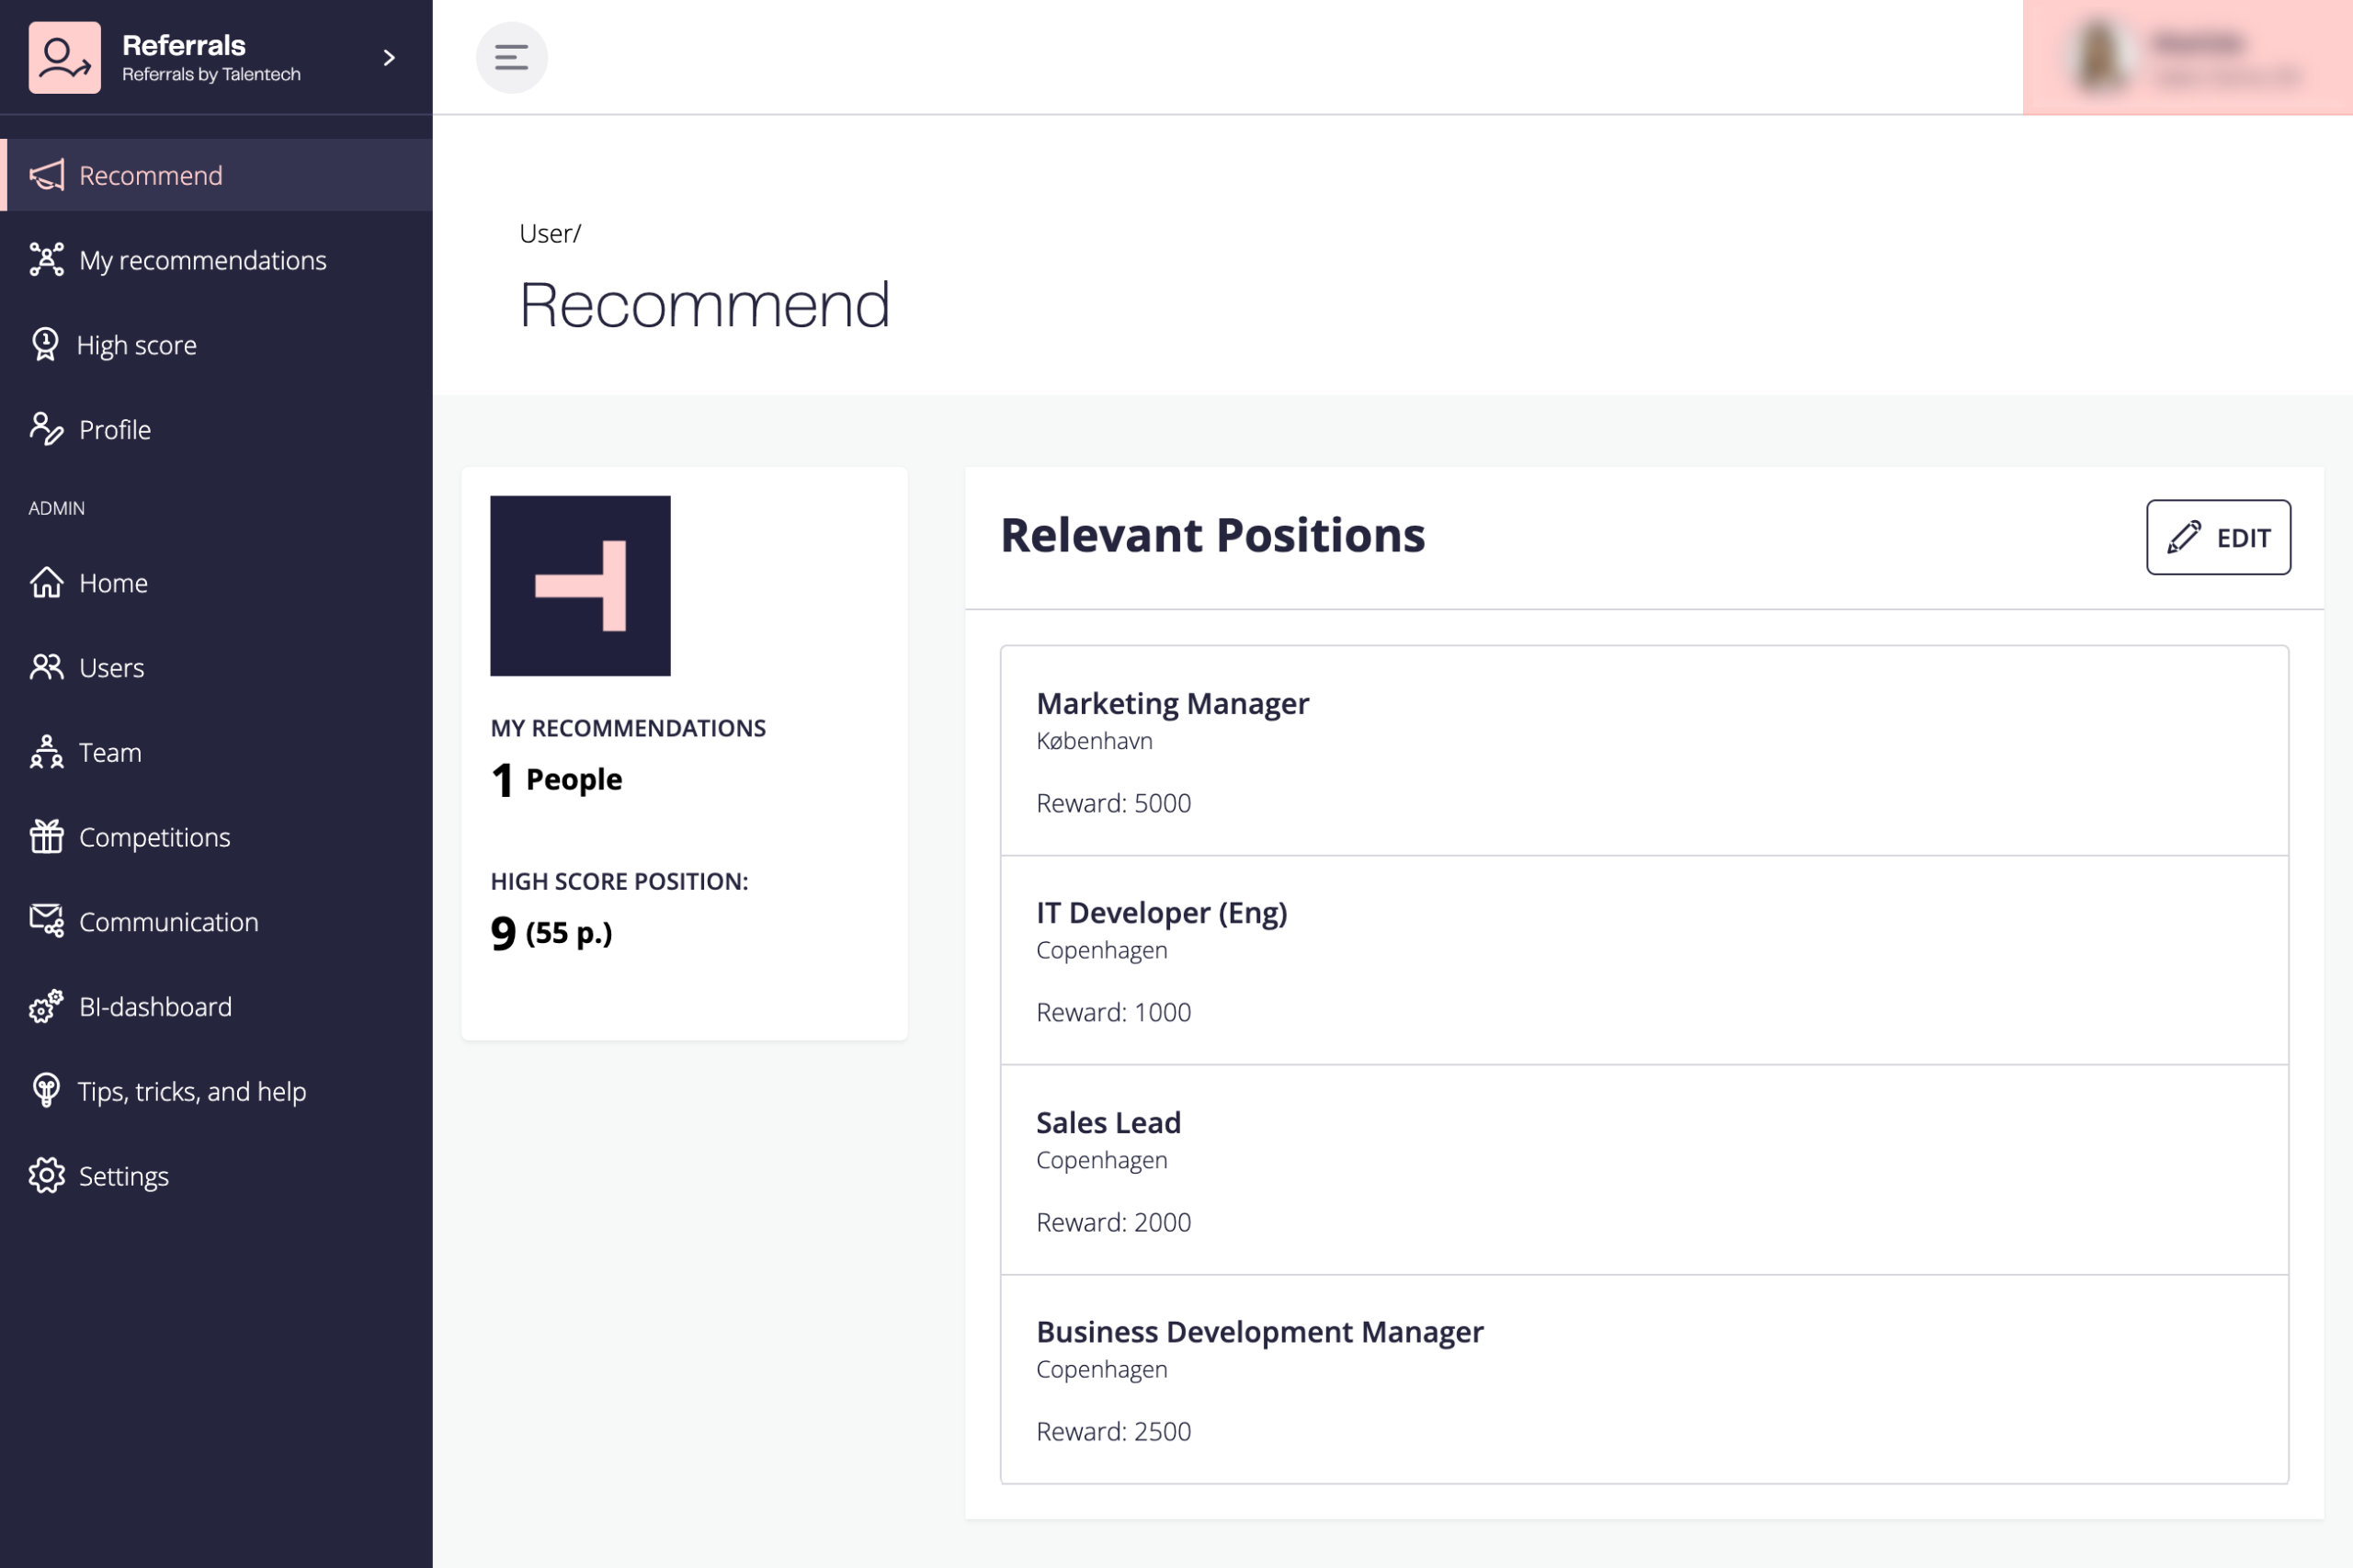The height and width of the screenshot is (1568, 2353).
Task: Open the user account menu top right
Action: click(2186, 58)
